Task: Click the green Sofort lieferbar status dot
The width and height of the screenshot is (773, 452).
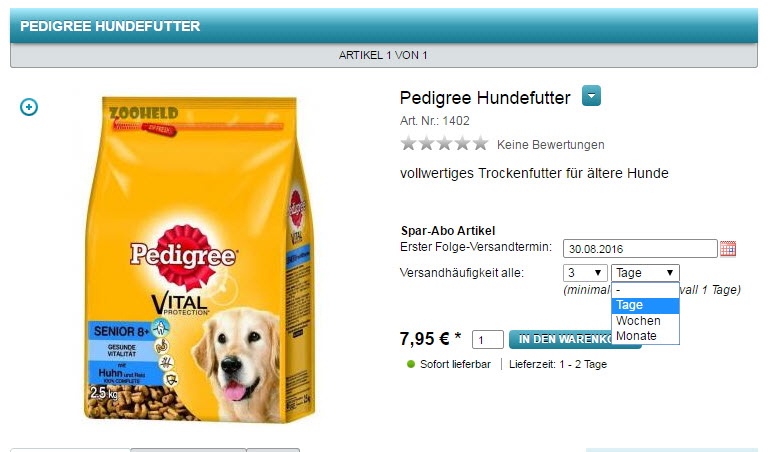Action: tap(411, 364)
